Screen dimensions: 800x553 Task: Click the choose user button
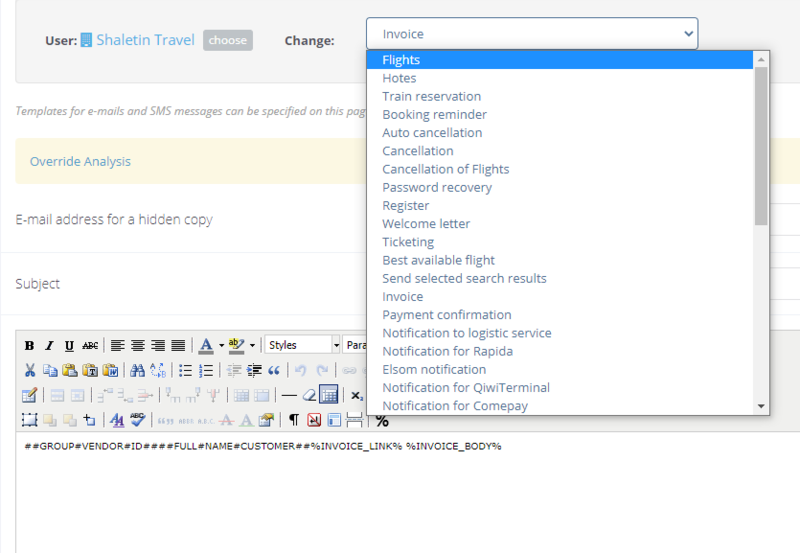(228, 40)
